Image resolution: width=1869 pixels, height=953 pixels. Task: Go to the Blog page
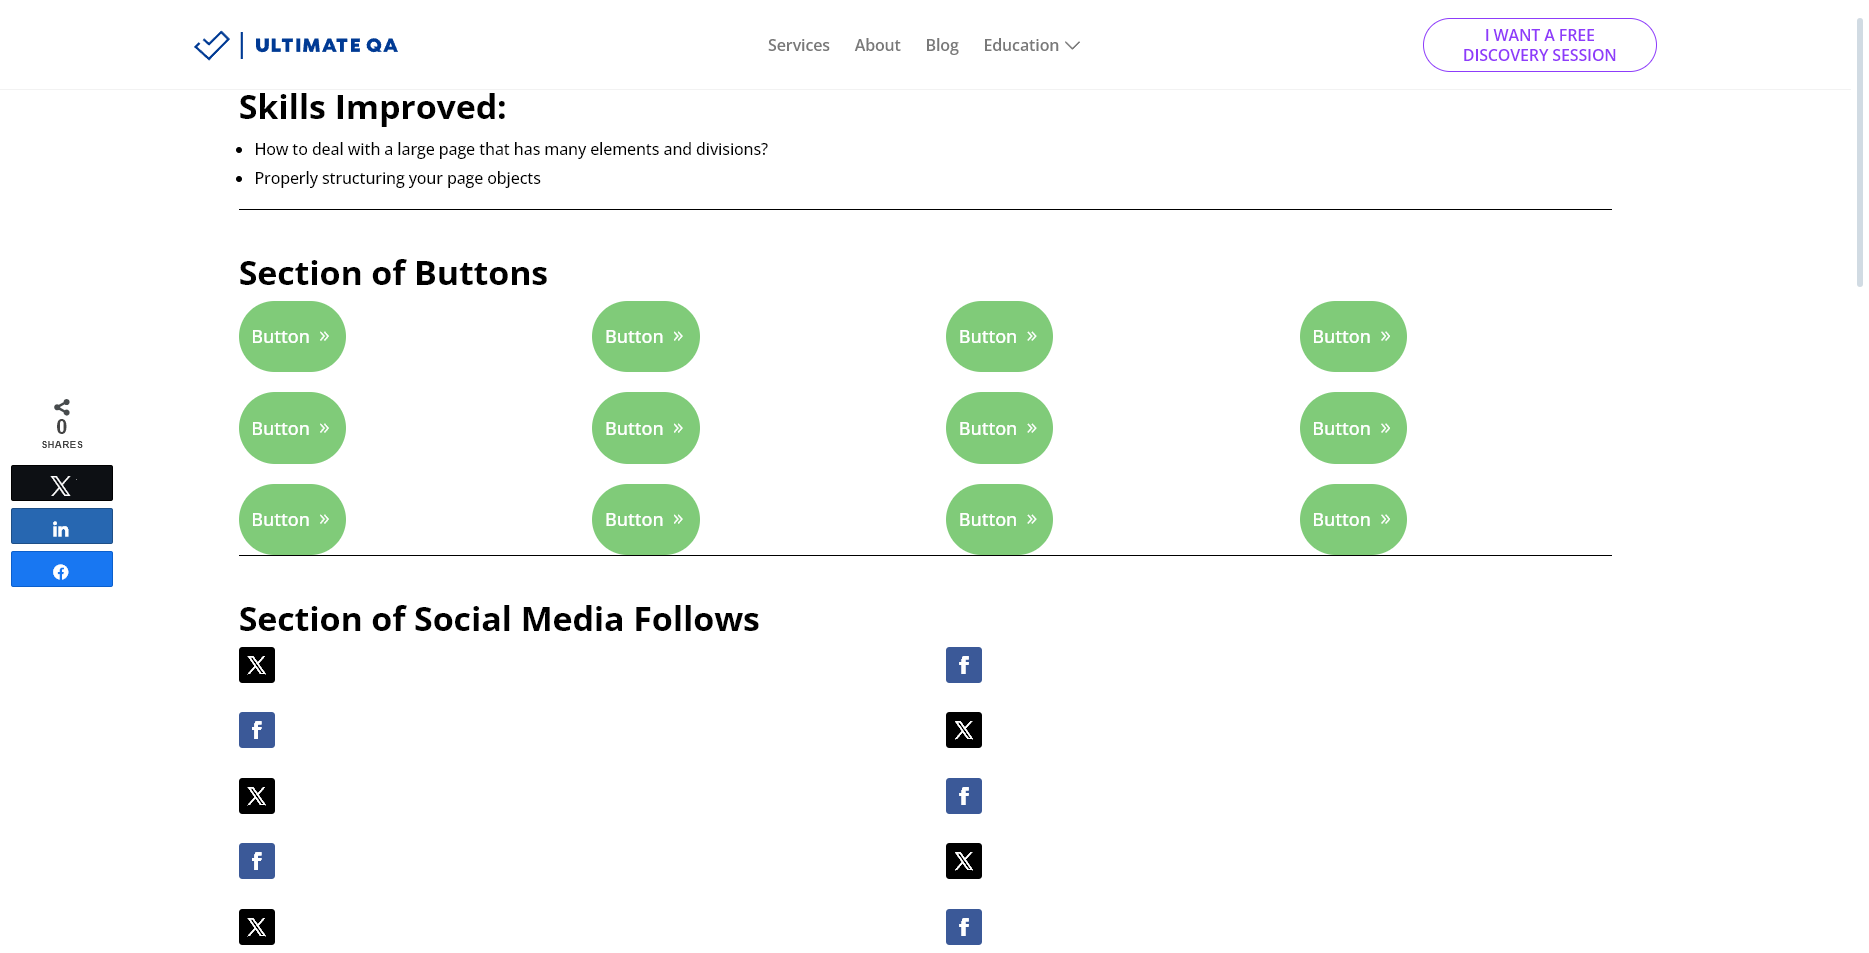[x=942, y=45]
